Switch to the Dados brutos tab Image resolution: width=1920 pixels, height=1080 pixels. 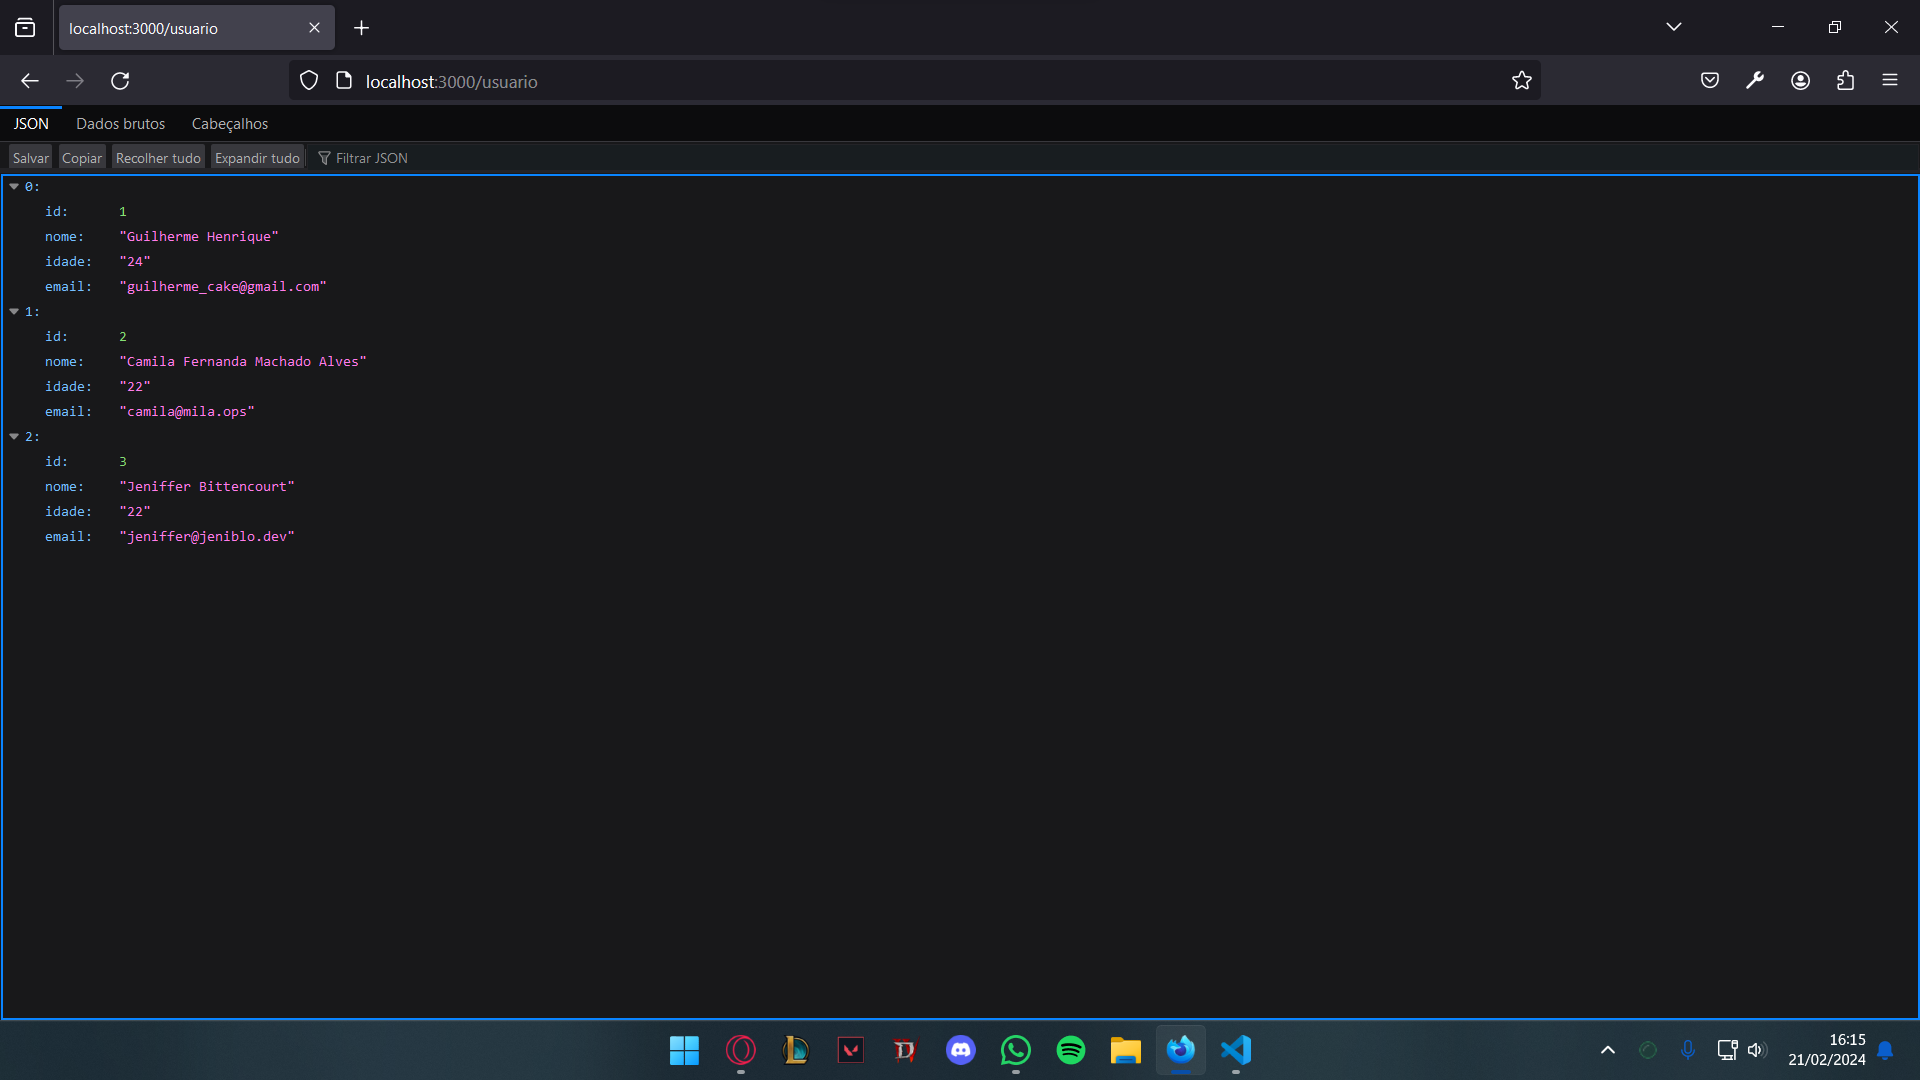pos(120,124)
